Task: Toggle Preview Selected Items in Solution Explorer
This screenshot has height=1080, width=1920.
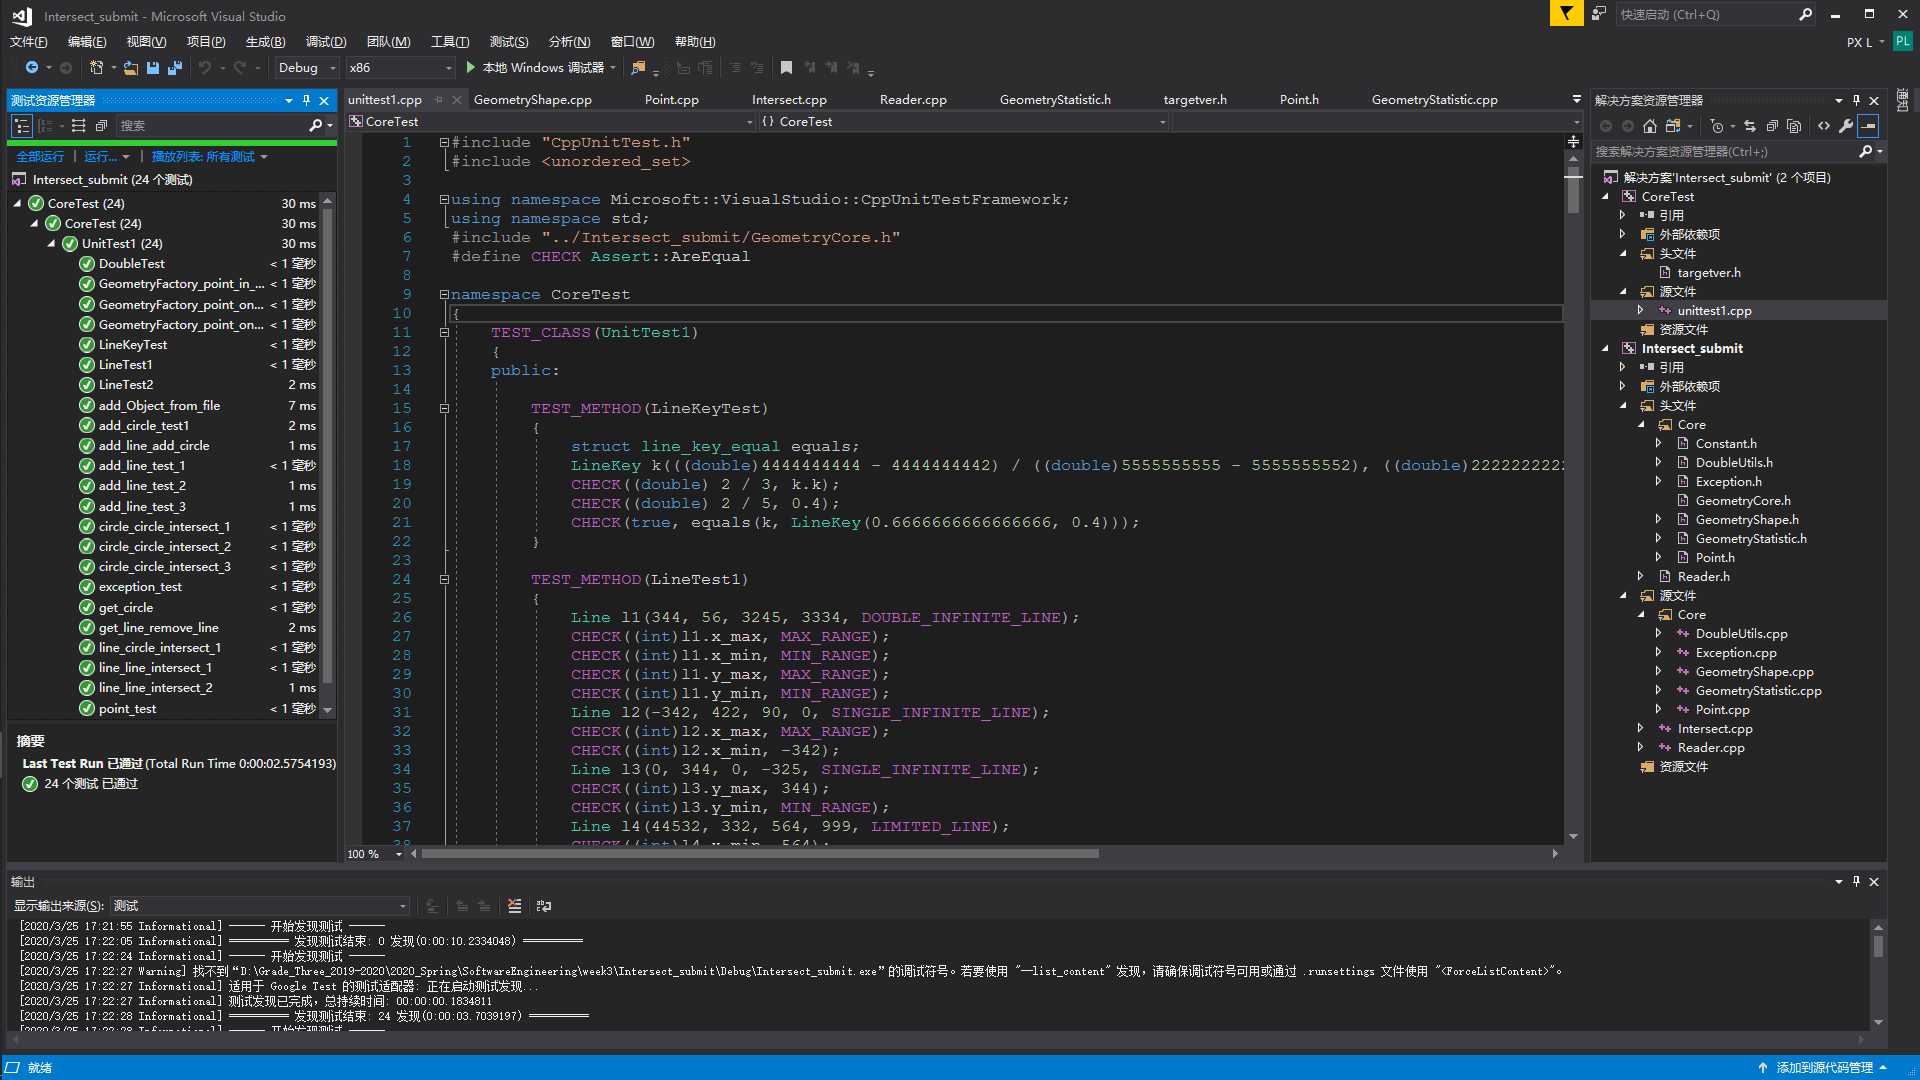Action: click(x=1868, y=126)
